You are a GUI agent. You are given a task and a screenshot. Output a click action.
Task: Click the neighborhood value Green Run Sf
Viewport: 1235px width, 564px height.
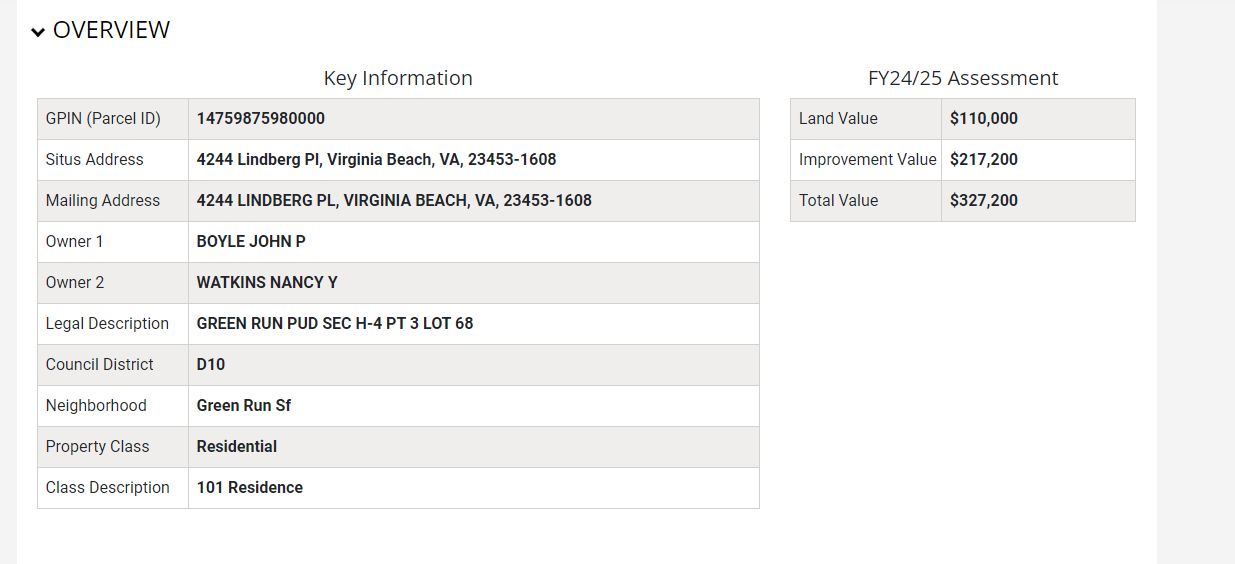[x=244, y=406]
